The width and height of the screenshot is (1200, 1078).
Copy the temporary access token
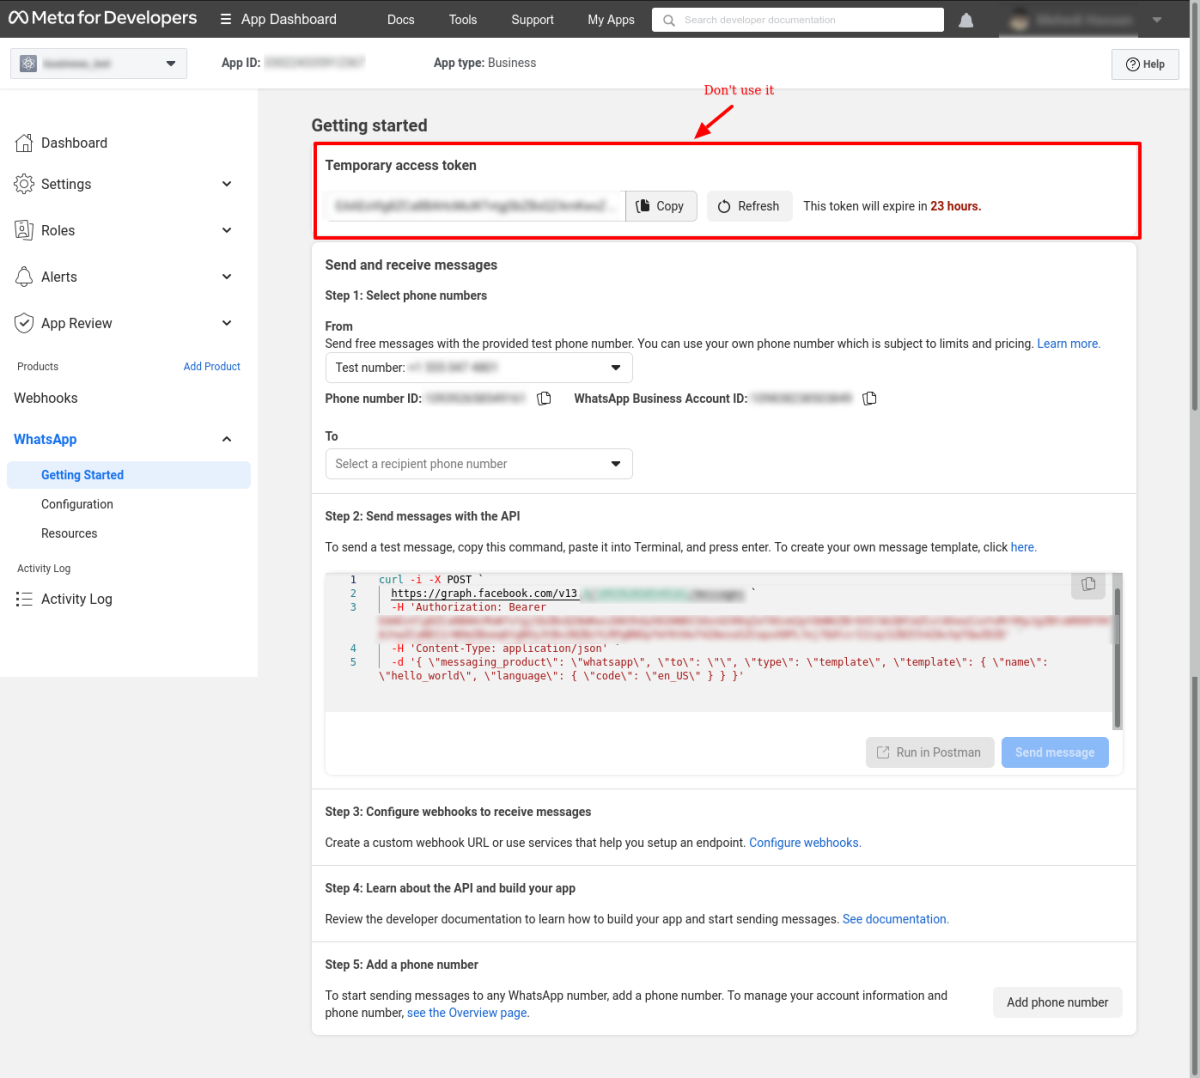pyautogui.click(x=661, y=206)
